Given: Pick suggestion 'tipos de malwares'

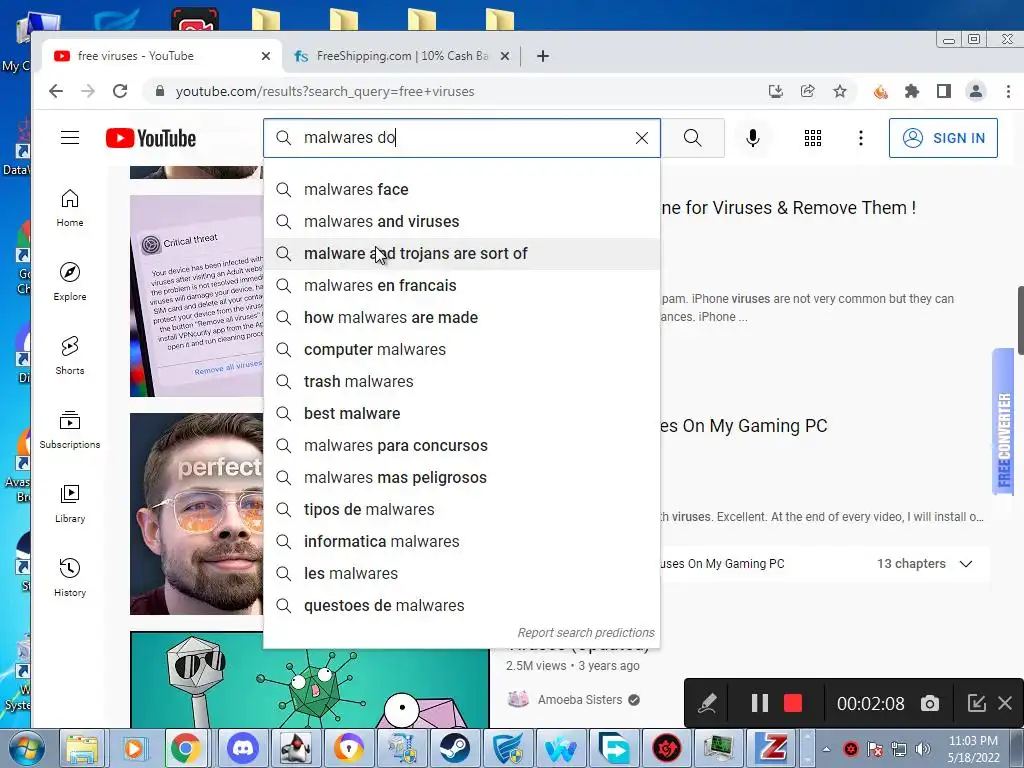Looking at the screenshot, I should click(x=462, y=509).
